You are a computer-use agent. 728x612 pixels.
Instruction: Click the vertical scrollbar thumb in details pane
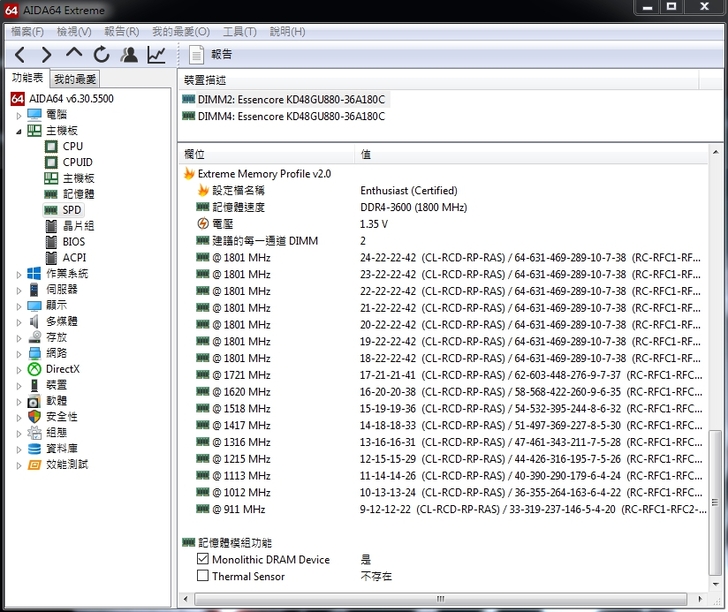(715, 502)
